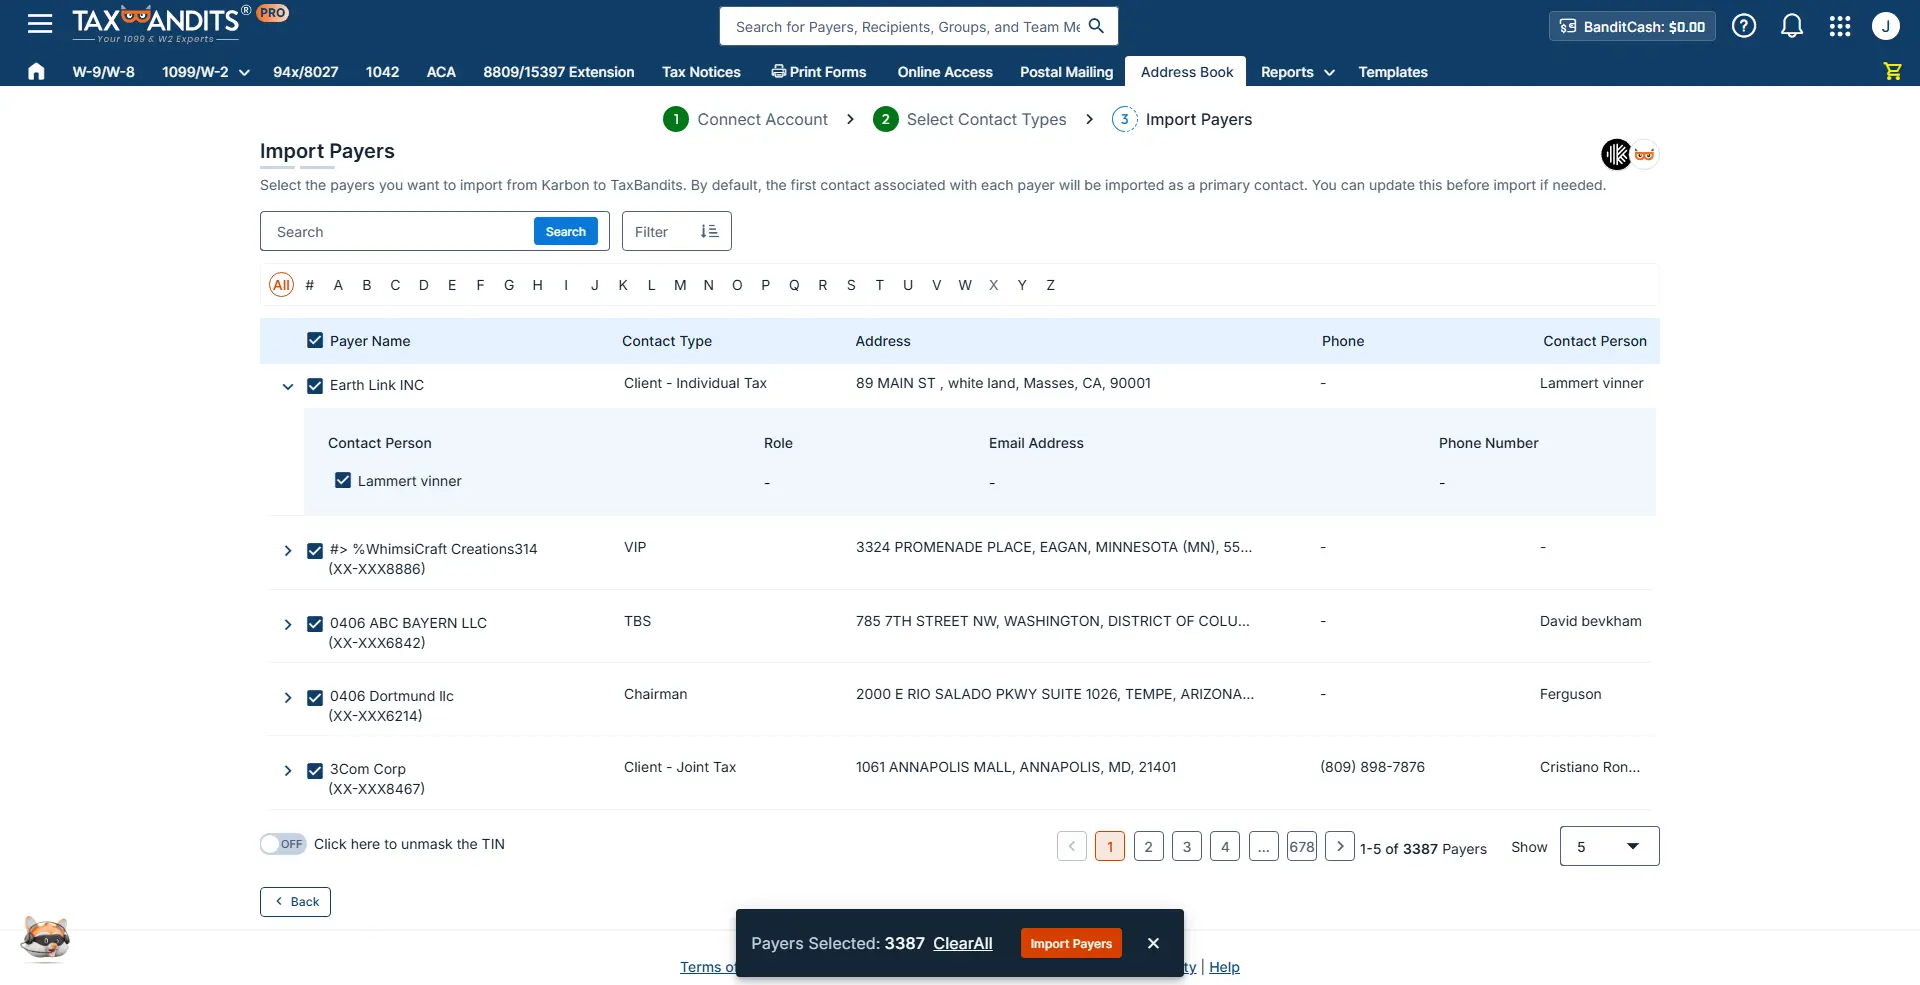
Task: Go to previous page arrow
Action: coord(1072,846)
